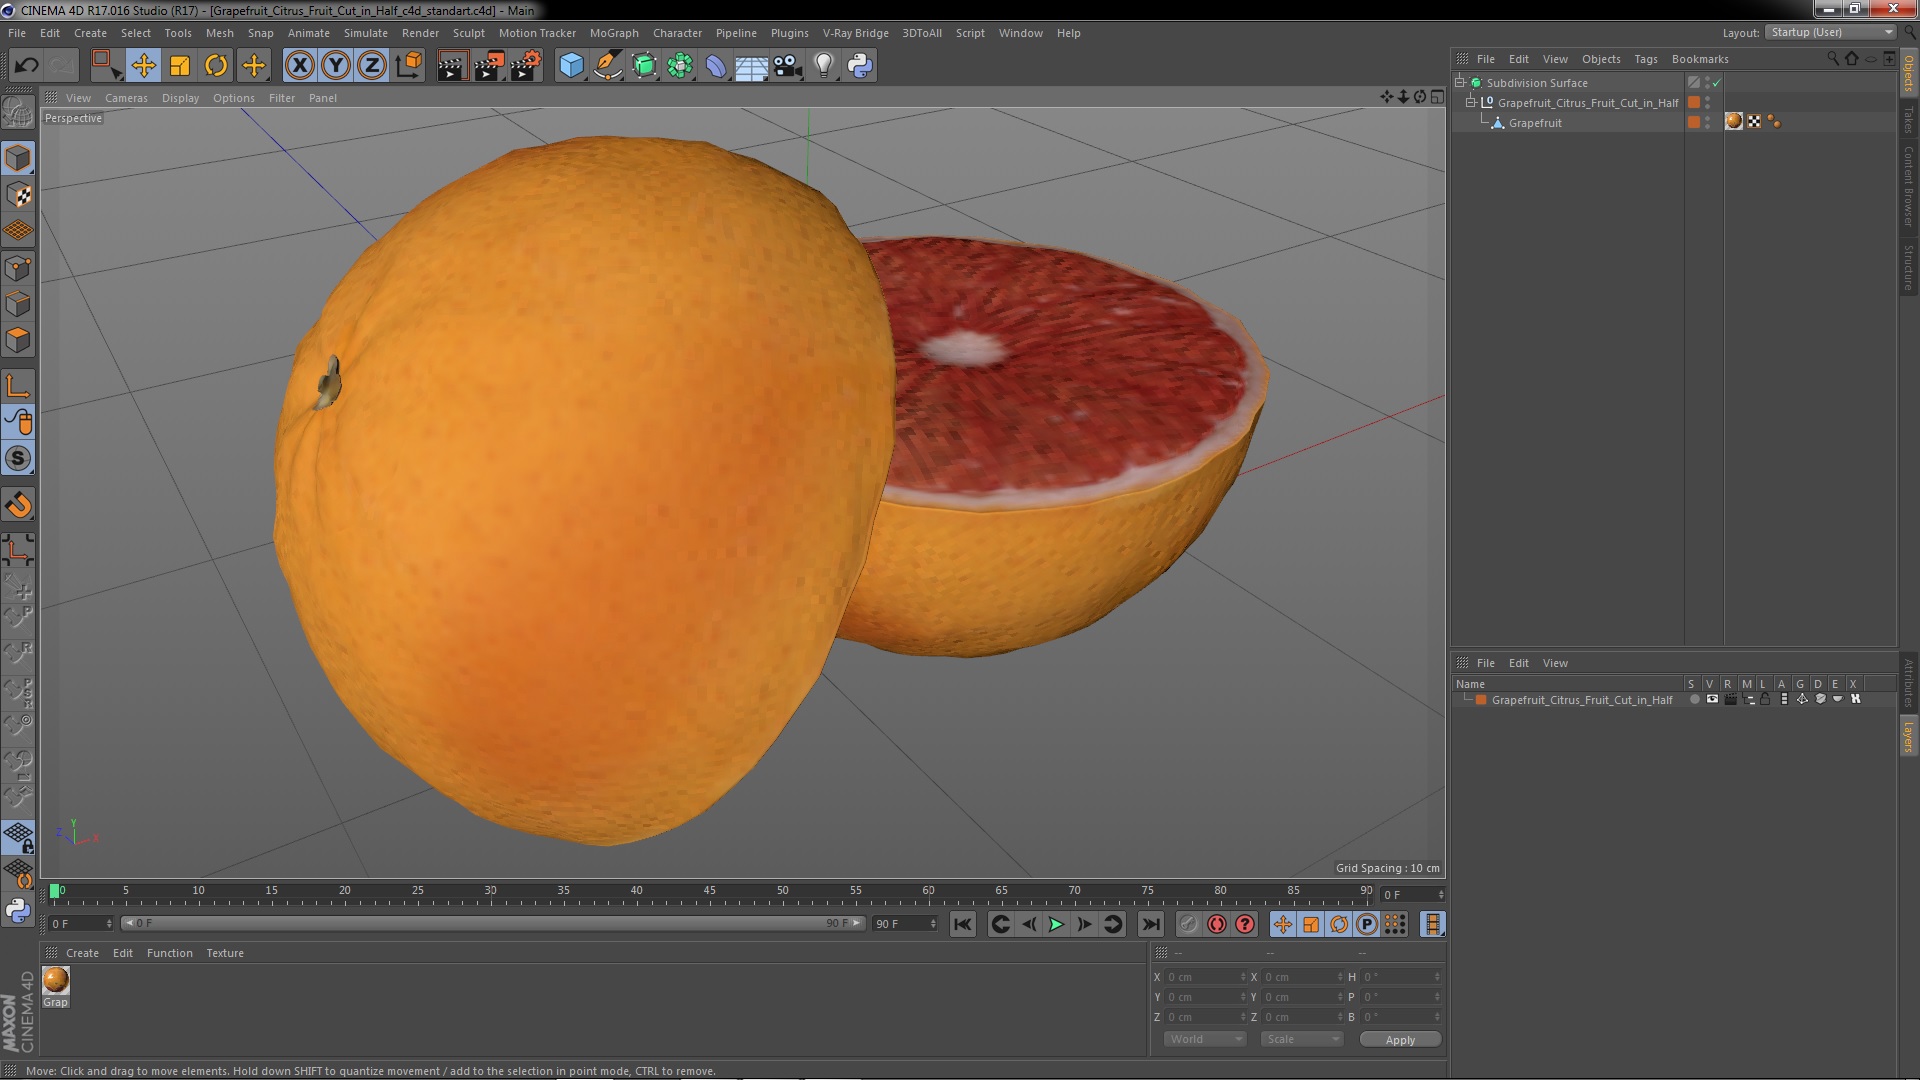The width and height of the screenshot is (1920, 1080).
Task: Toggle Y axis lock
Action: tap(336, 66)
